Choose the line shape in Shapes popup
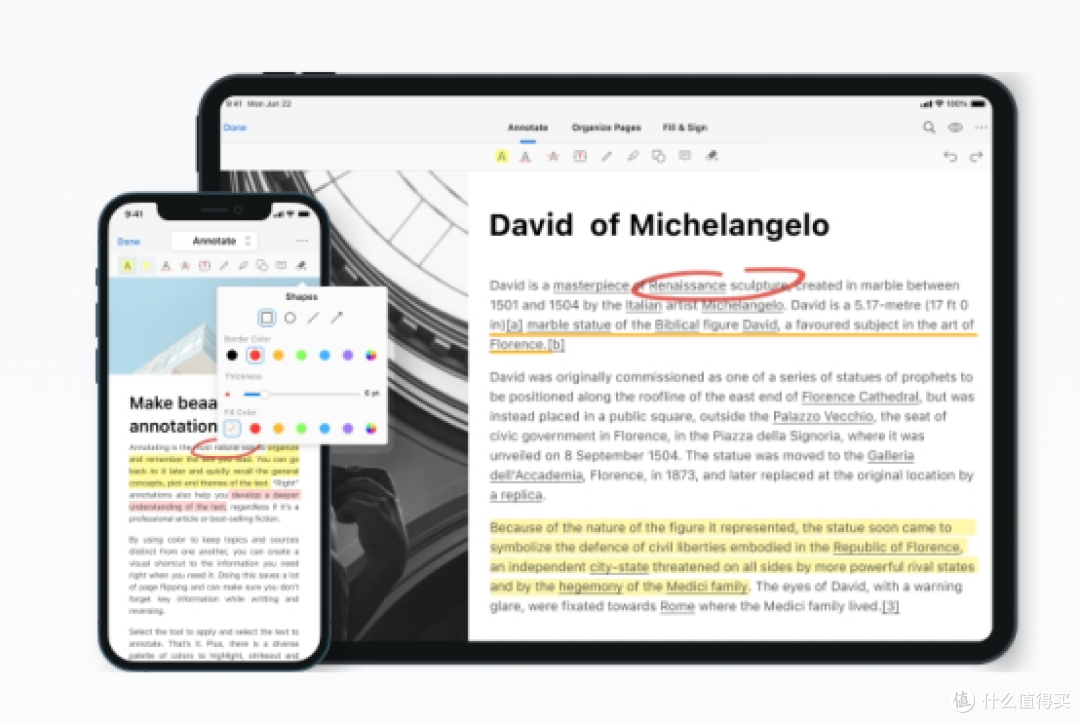This screenshot has width=1080, height=723. coord(313,317)
